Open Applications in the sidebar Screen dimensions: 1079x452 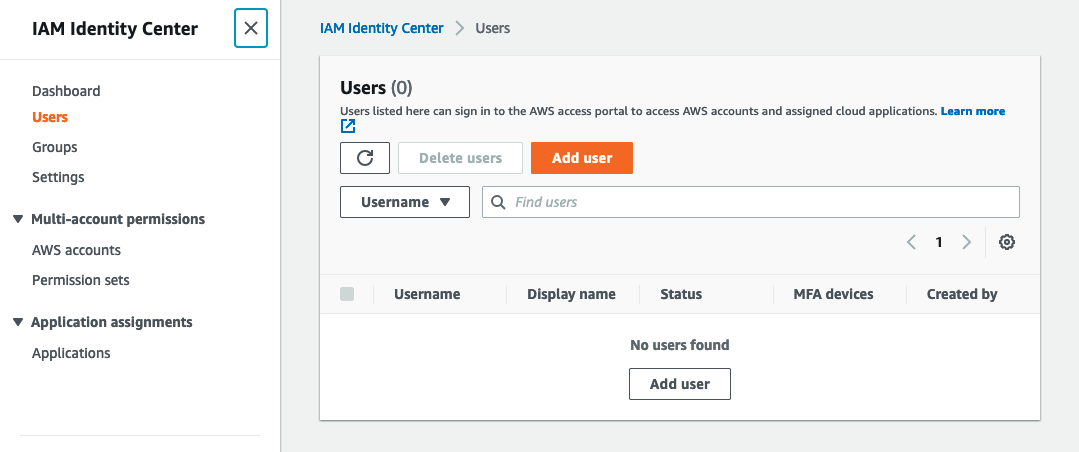coord(71,353)
